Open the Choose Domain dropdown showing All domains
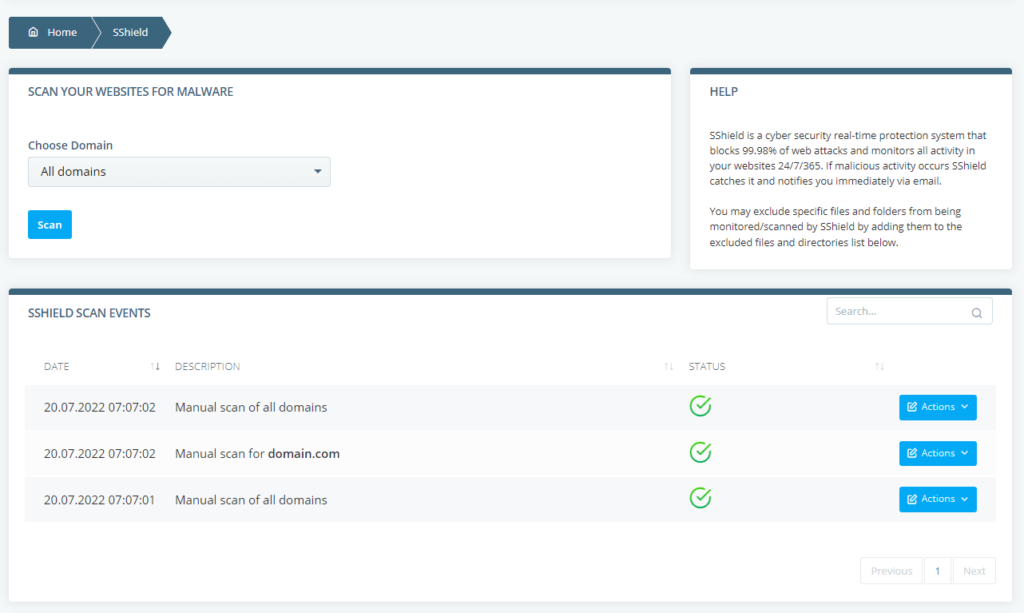The image size is (1024, 613). 179,171
